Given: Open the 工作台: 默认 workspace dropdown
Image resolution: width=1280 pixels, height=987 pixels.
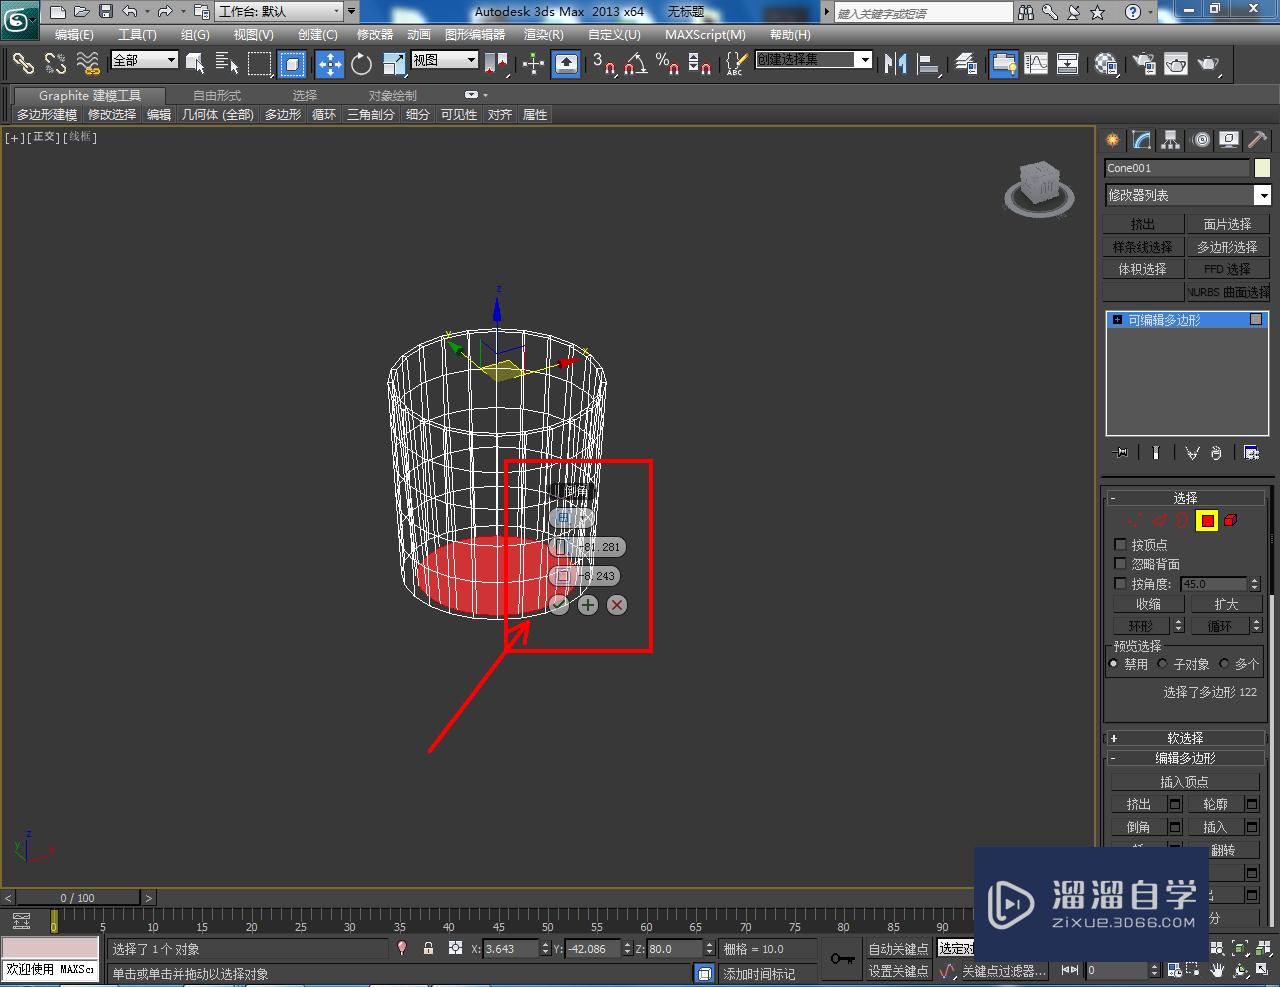Looking at the screenshot, I should 279,12.
